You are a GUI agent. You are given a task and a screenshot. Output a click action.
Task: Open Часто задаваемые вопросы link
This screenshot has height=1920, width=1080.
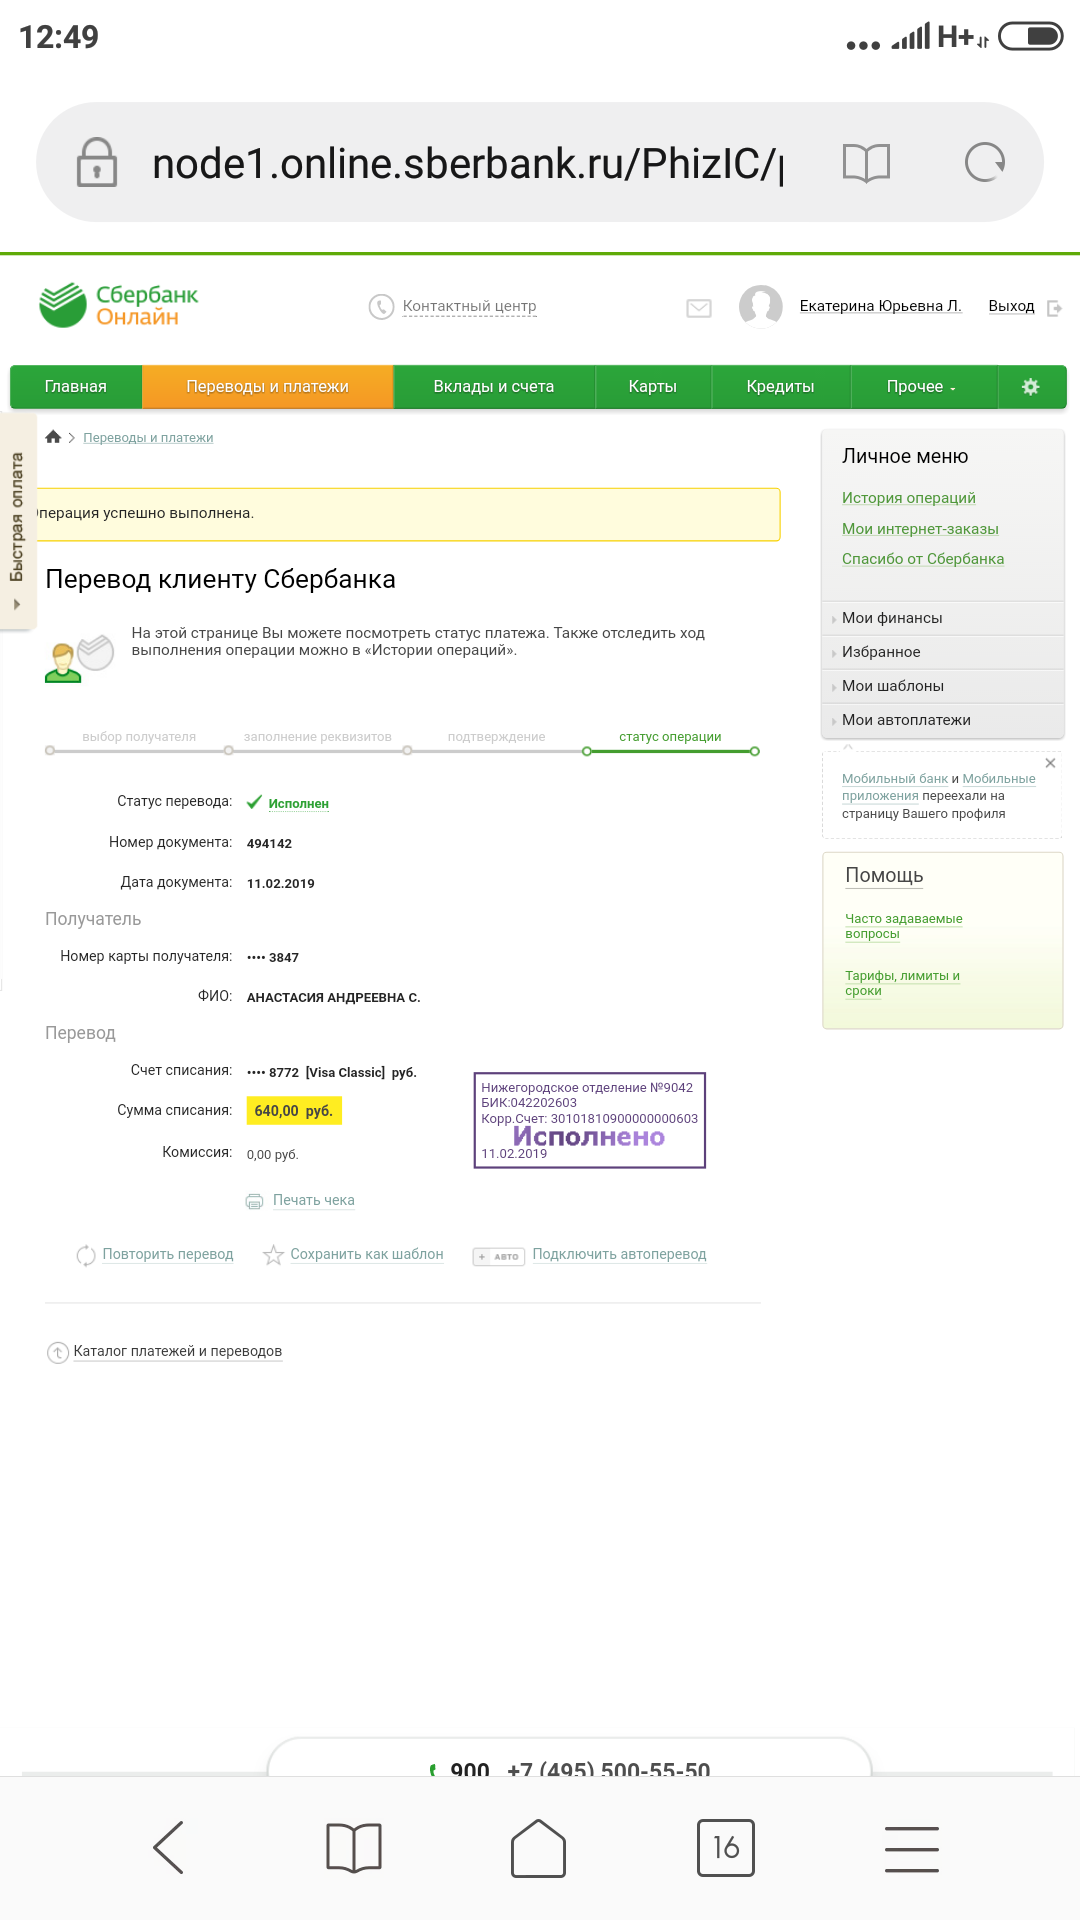[x=904, y=926]
